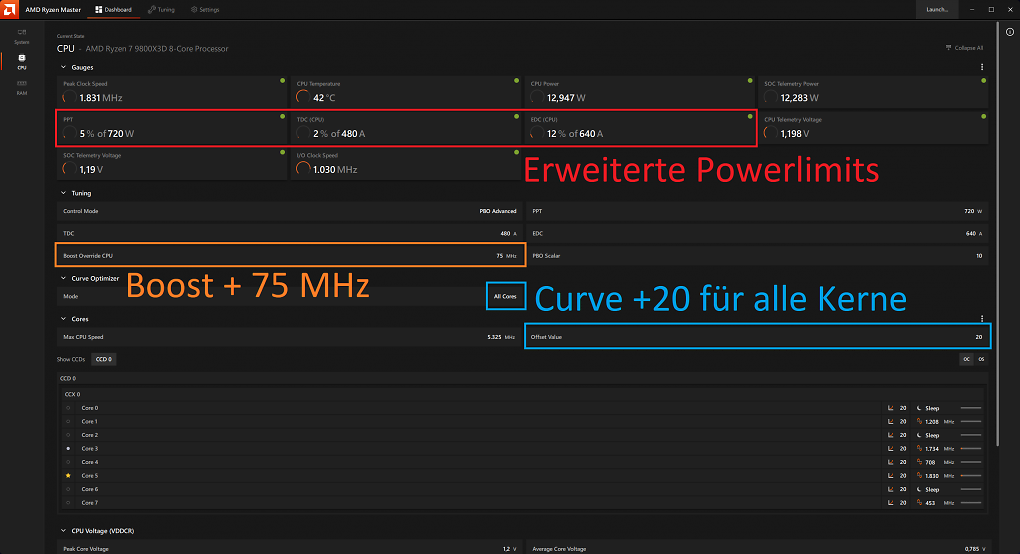Viewport: 1020px width, 554px height.
Task: Click the Tuning TDC 480 A row
Action: coord(289,233)
